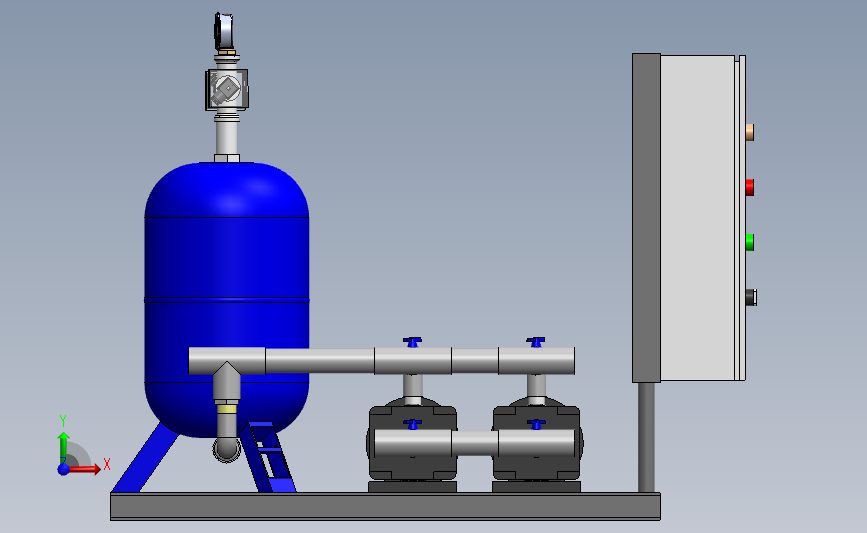Select the tank's right blue leg bracket

pos(269,457)
